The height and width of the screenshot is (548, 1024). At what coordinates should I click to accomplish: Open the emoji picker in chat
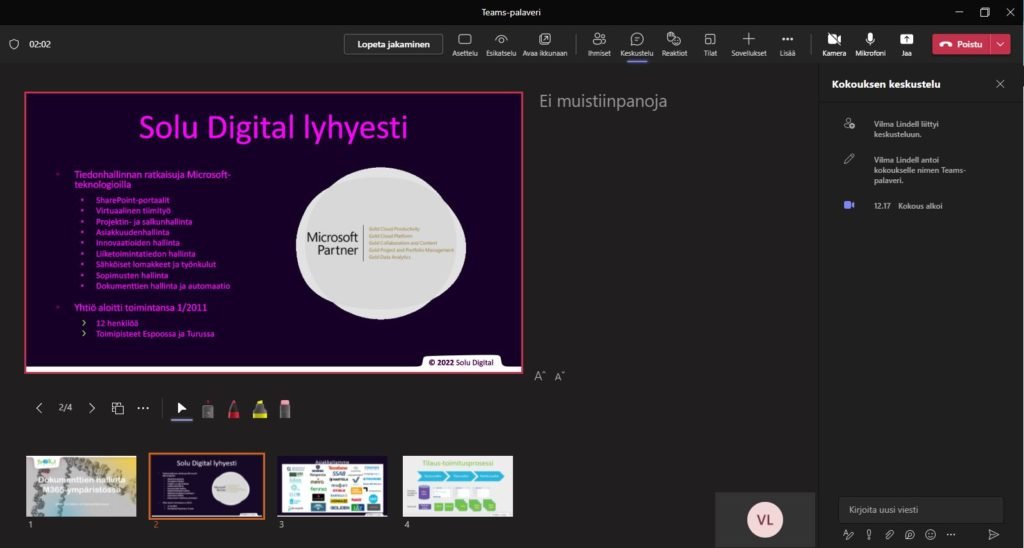pyautogui.click(x=930, y=535)
